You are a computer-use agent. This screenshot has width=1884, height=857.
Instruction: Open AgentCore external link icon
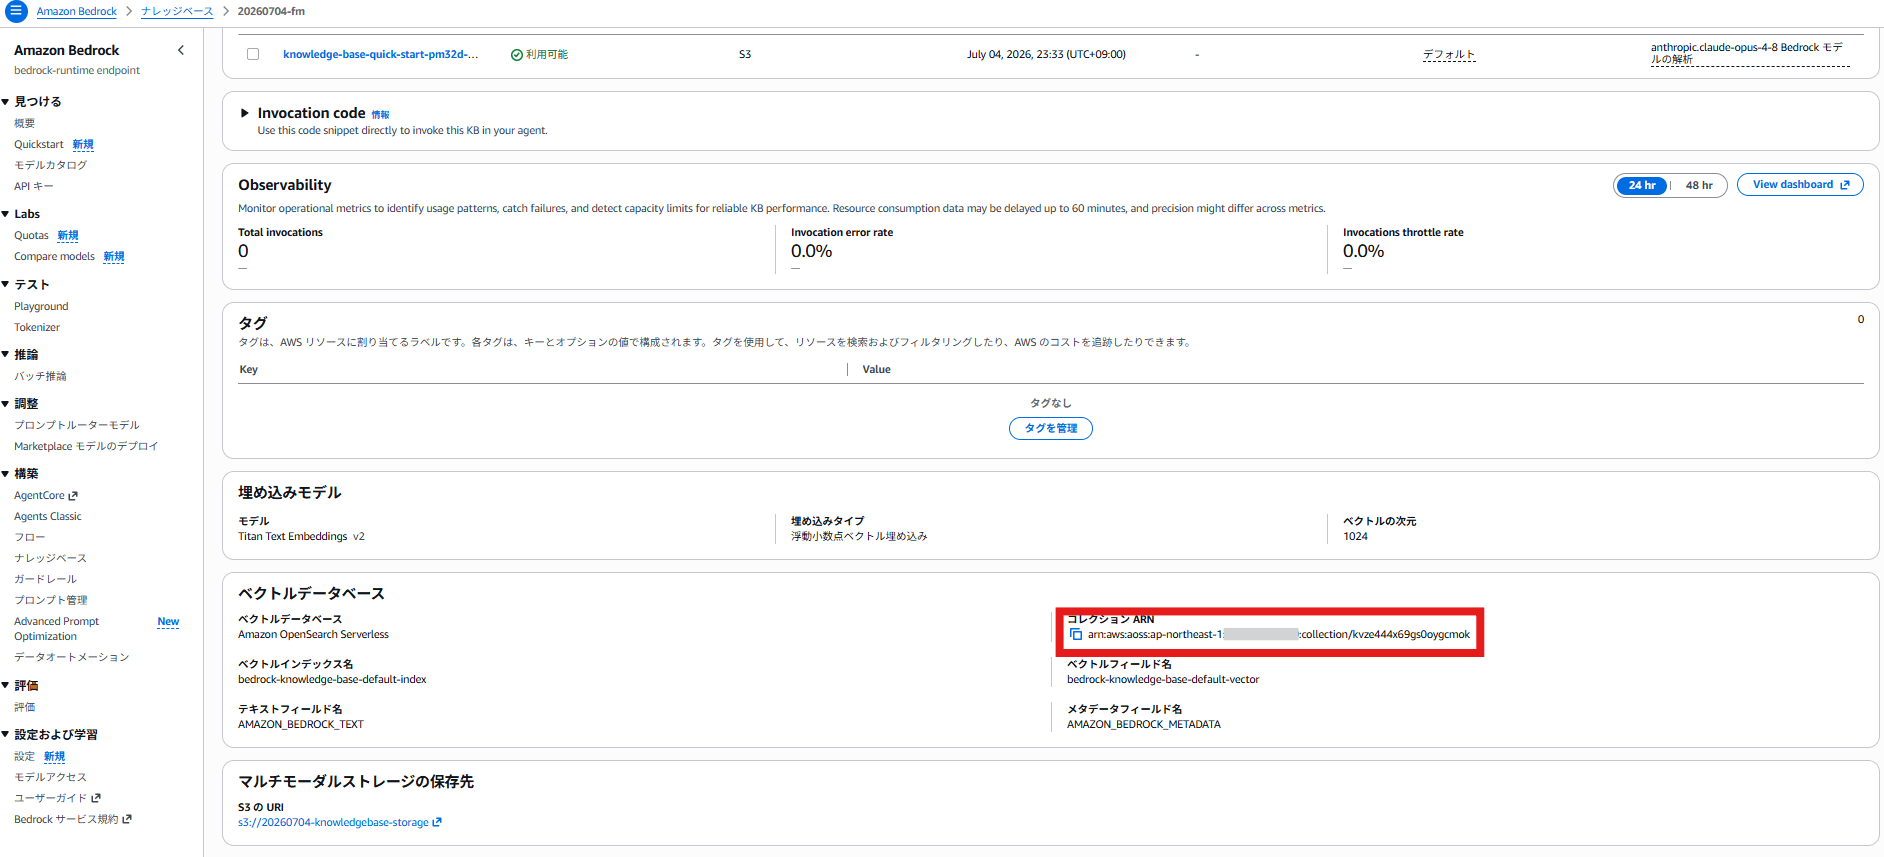click(73, 496)
